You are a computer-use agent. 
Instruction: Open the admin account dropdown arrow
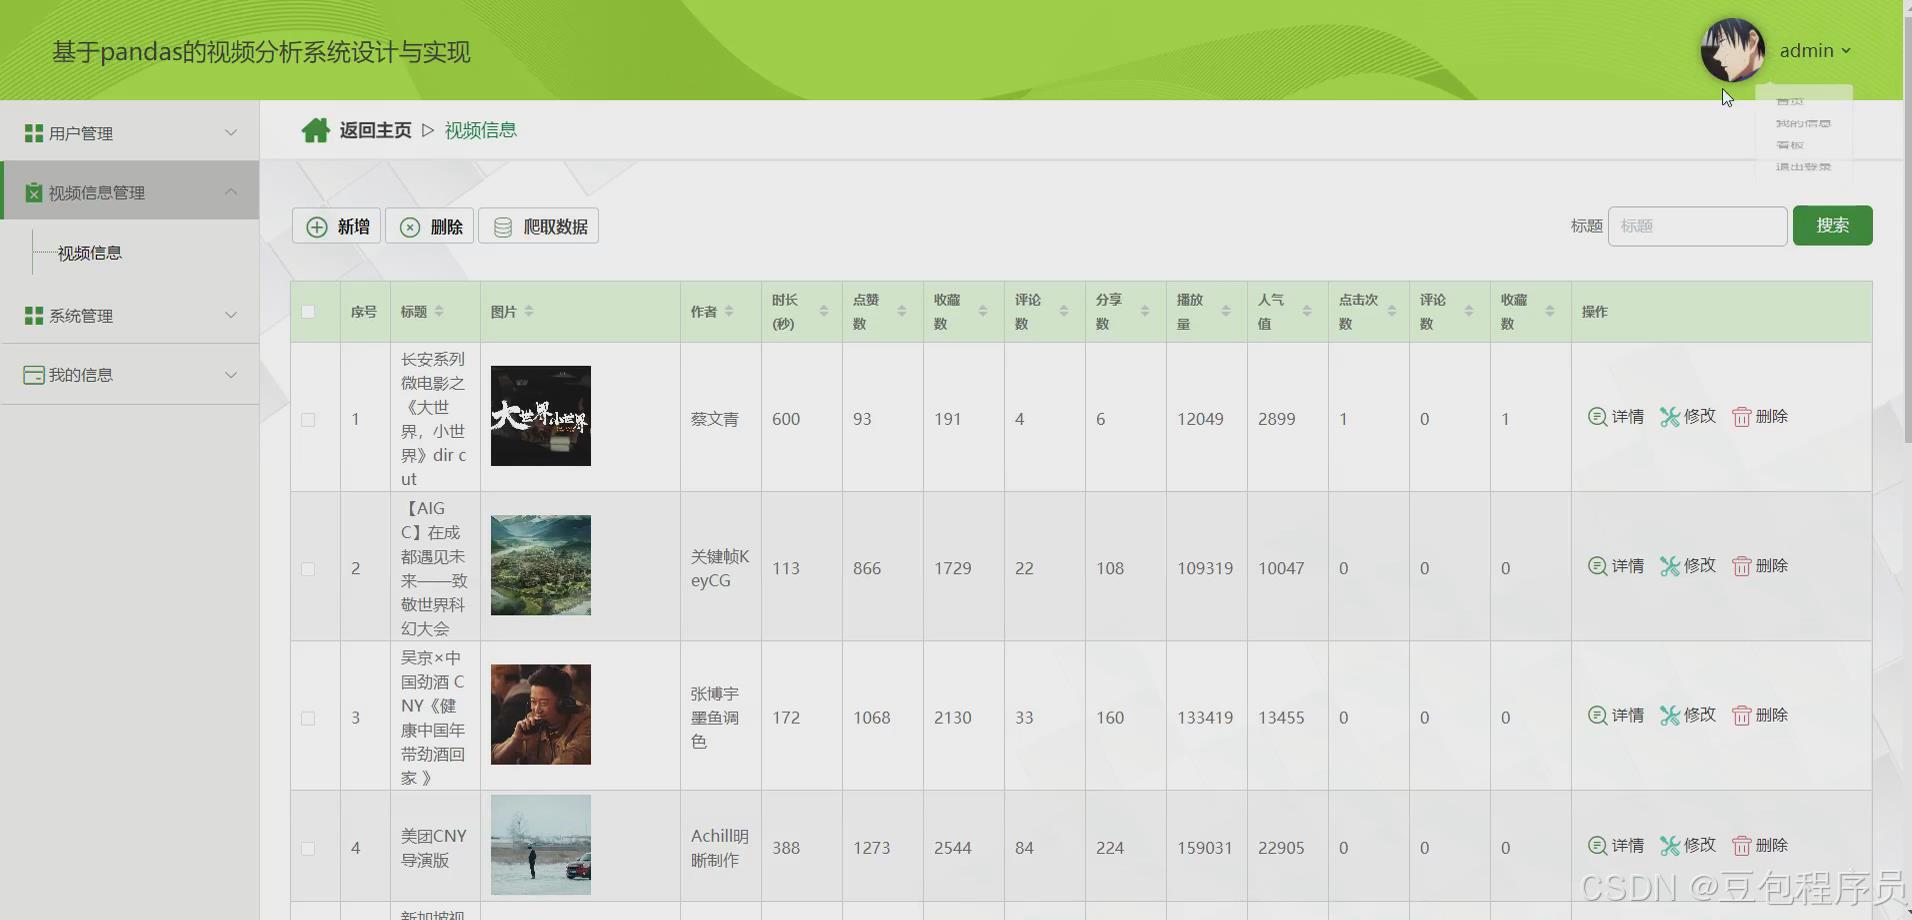coord(1846,51)
